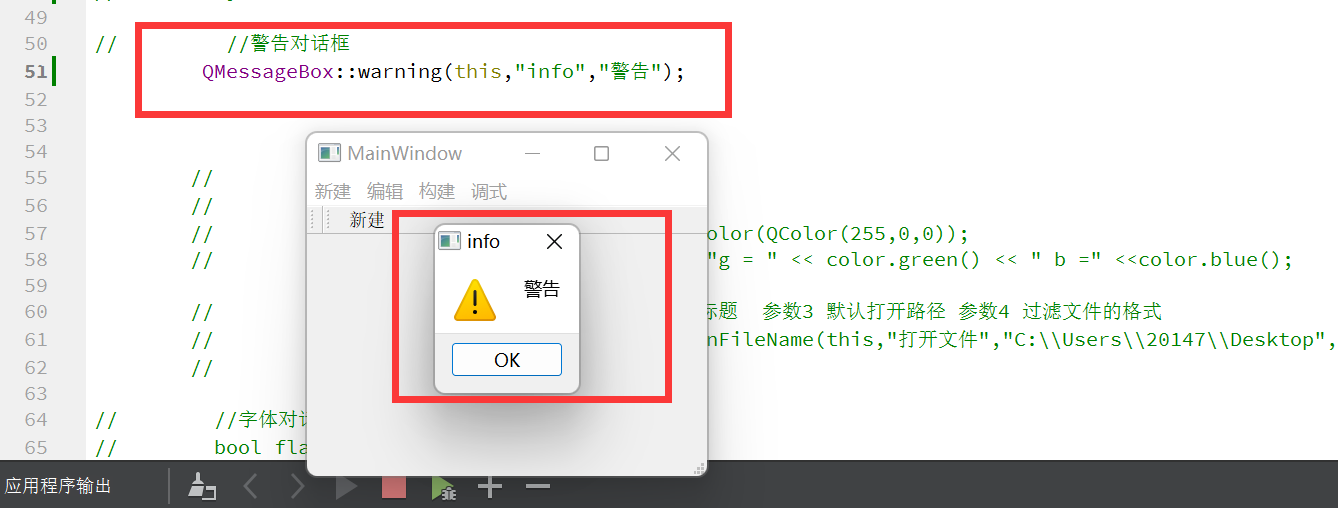This screenshot has width=1338, height=508.
Task: Stop the running program with red square
Action: click(x=394, y=487)
